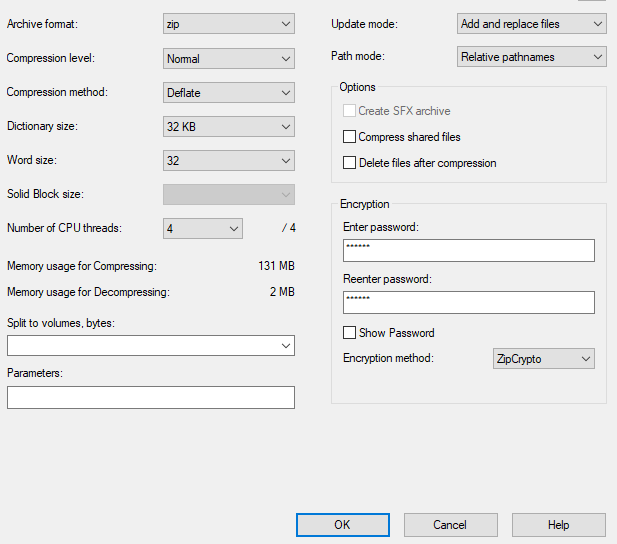Viewport: 617px width, 544px height.
Task: Click the Cancel button
Action: tap(451, 525)
